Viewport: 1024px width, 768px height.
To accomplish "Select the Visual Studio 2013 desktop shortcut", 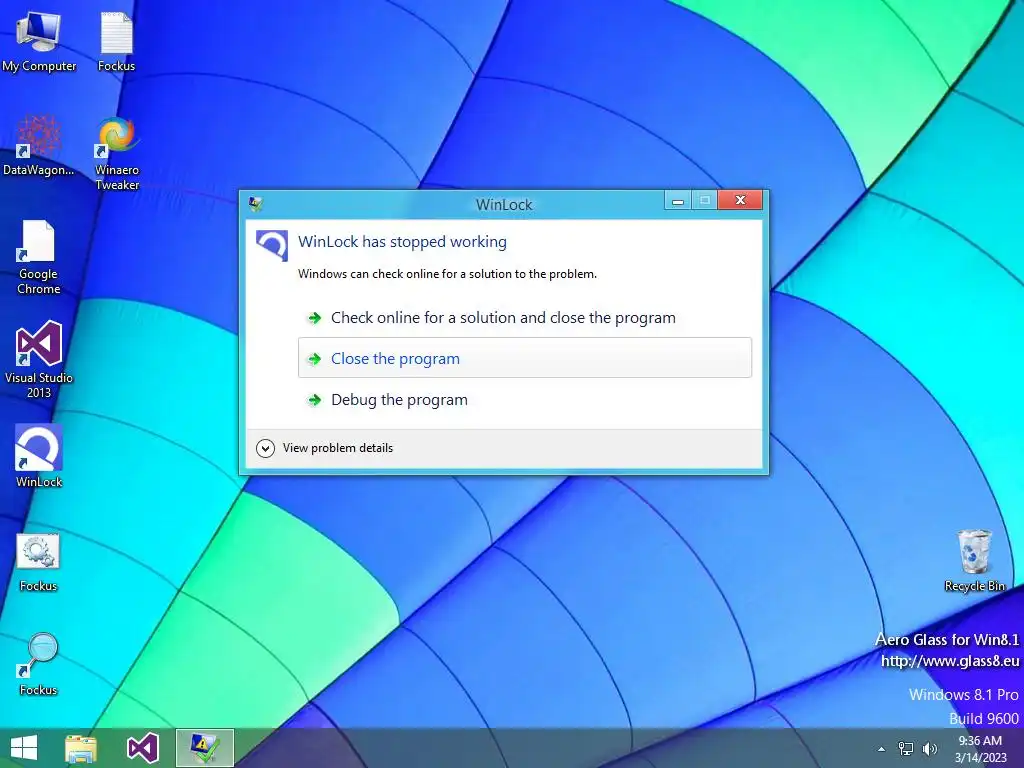I will pos(39,359).
